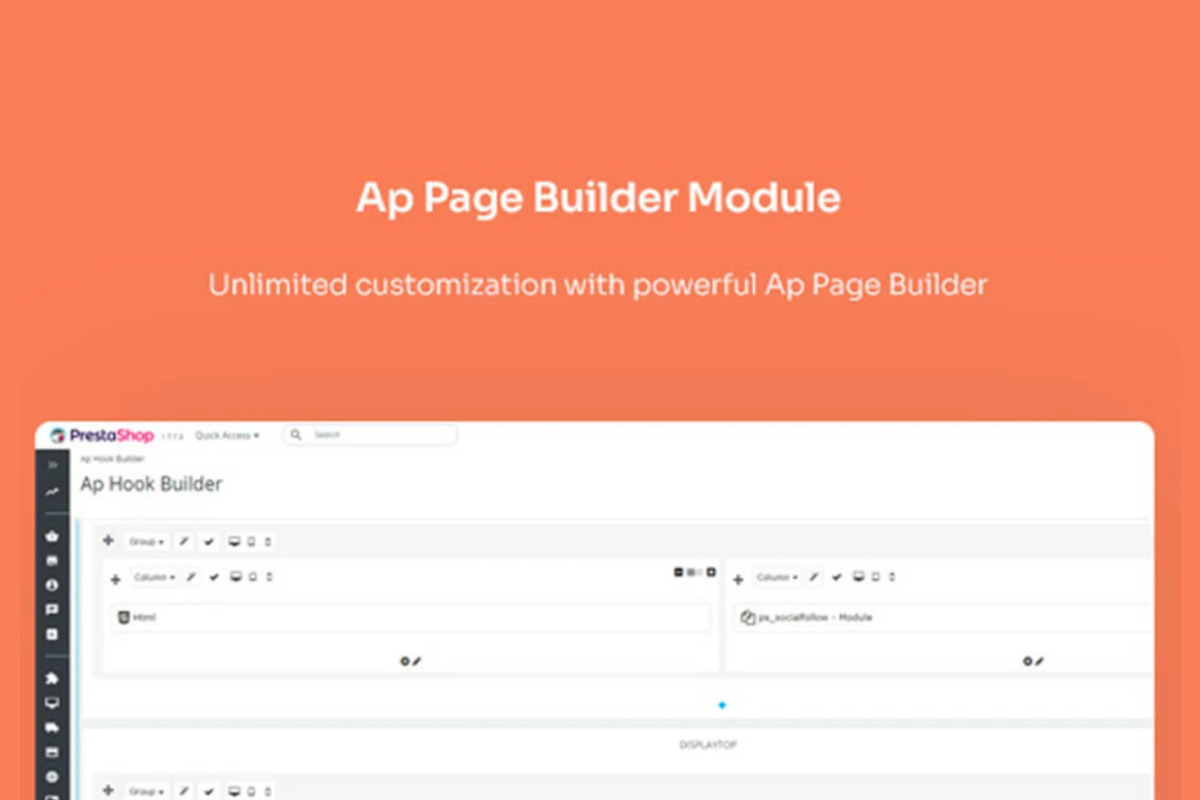Open the Dashboard trend-line sidebar icon
Viewport: 1200px width, 800px height.
pos(52,491)
